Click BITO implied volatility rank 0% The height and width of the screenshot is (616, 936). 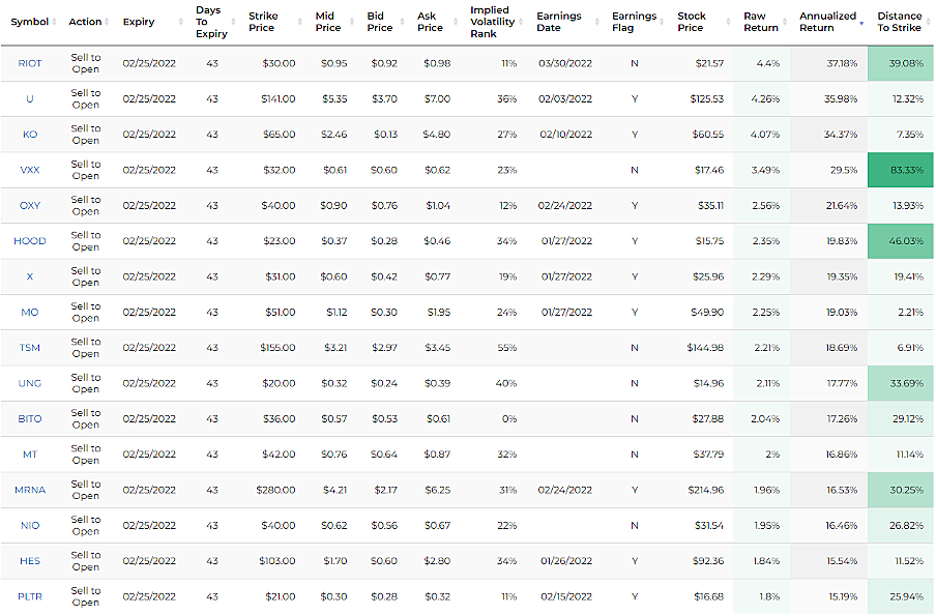coord(509,419)
